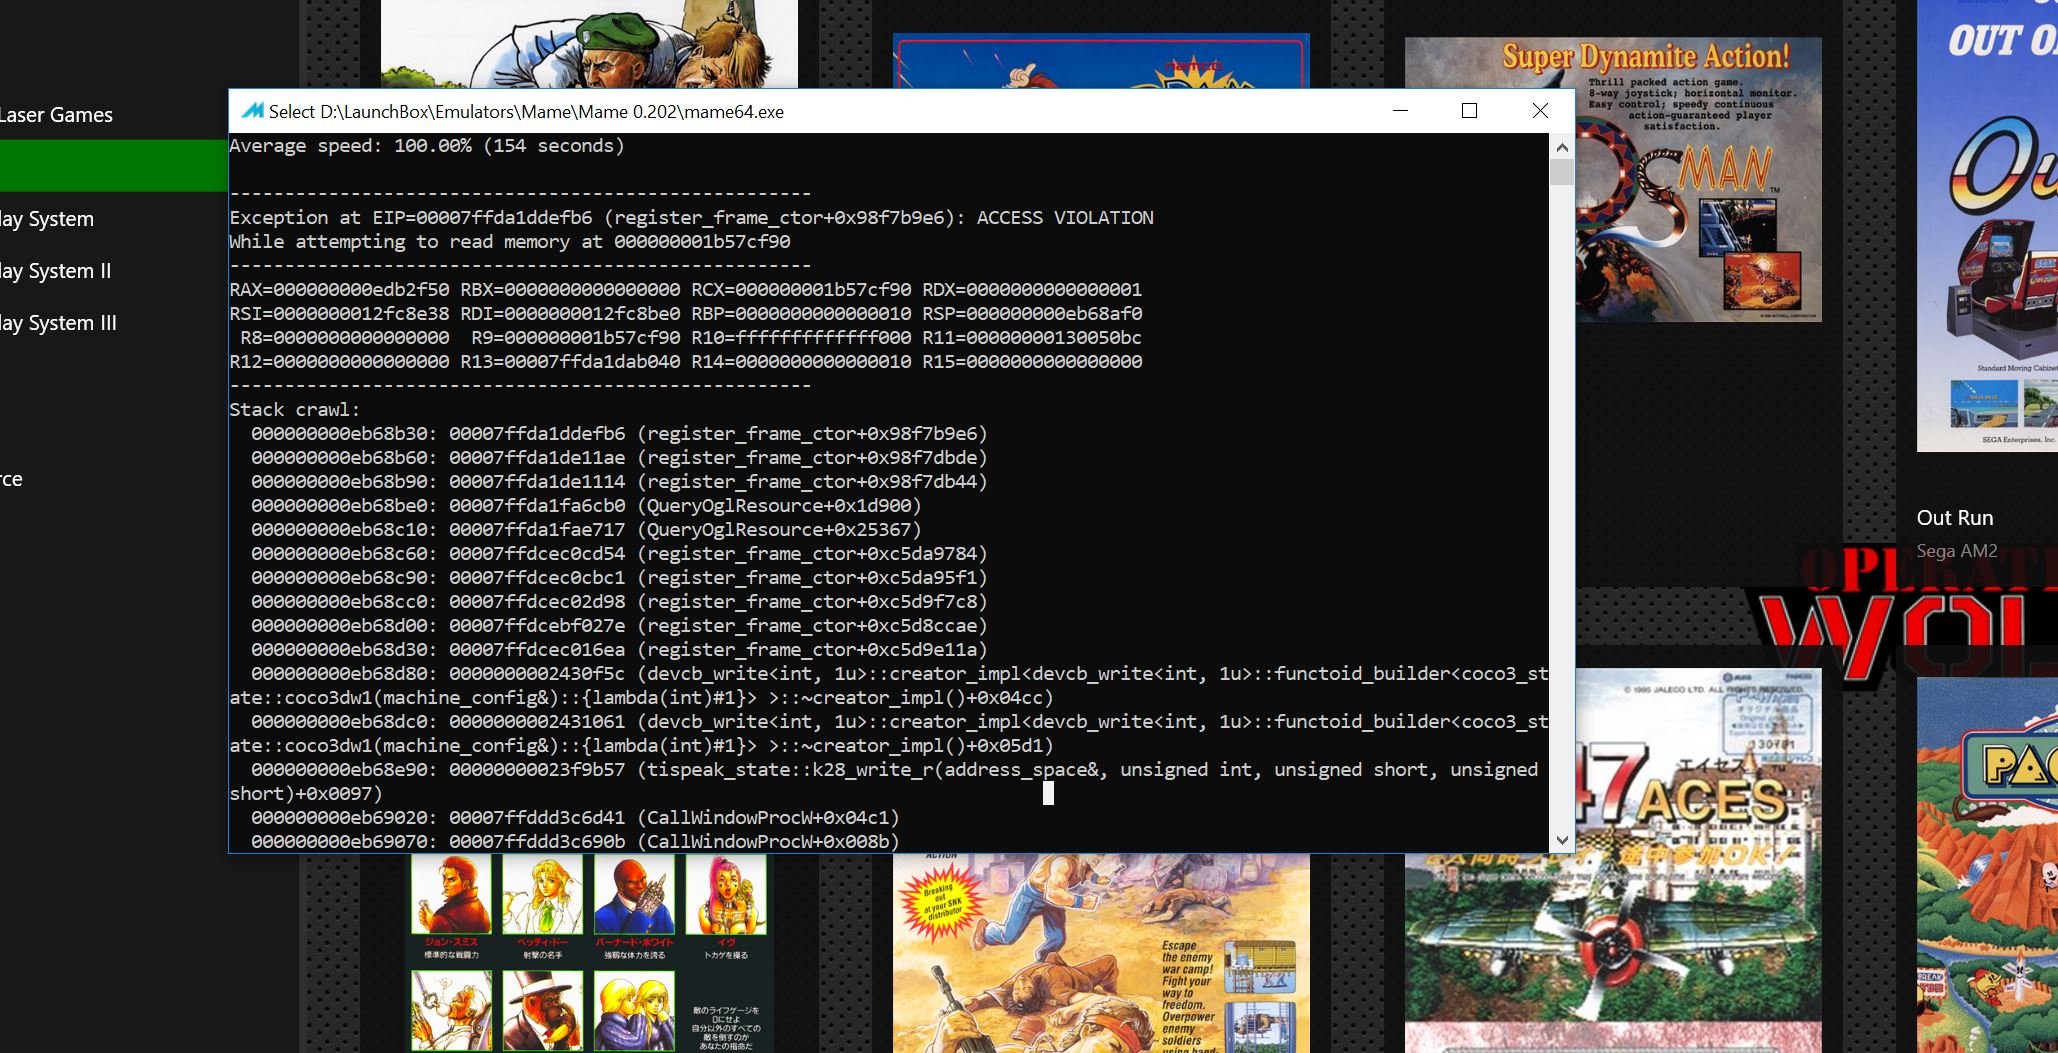Screen dimensions: 2058x1053
Task: Select Play System in LaunchBox sidebar
Action: (47, 219)
